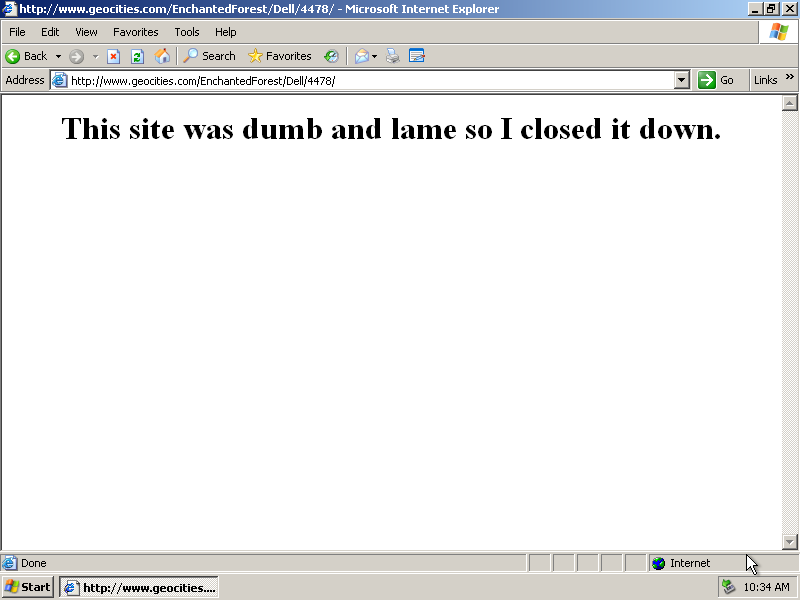The width and height of the screenshot is (800, 600).
Task: Open the Forward history dropdown arrow
Action: (x=95, y=56)
